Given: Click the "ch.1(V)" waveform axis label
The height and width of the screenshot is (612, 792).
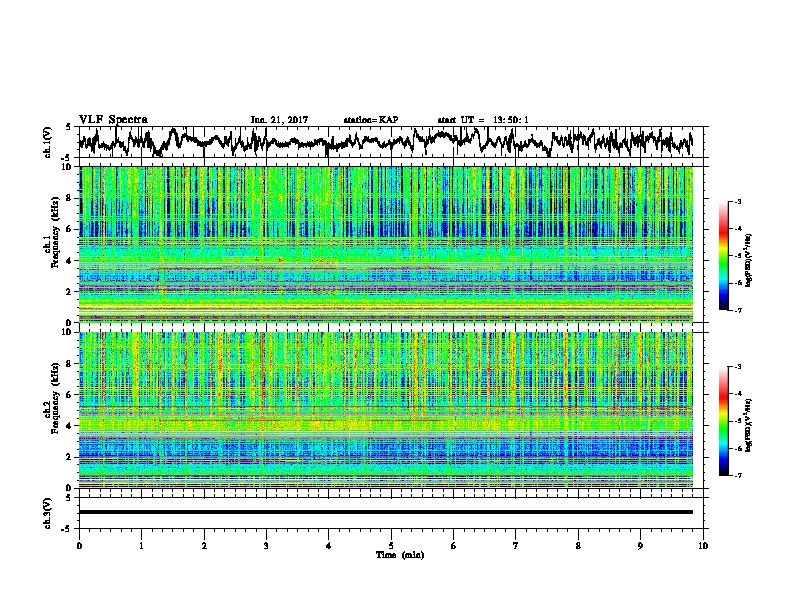Looking at the screenshot, I should [x=47, y=142].
